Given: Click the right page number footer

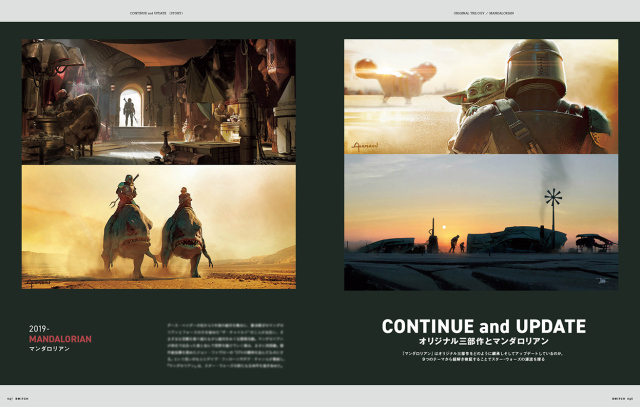Looking at the screenshot, I should pos(622,398).
